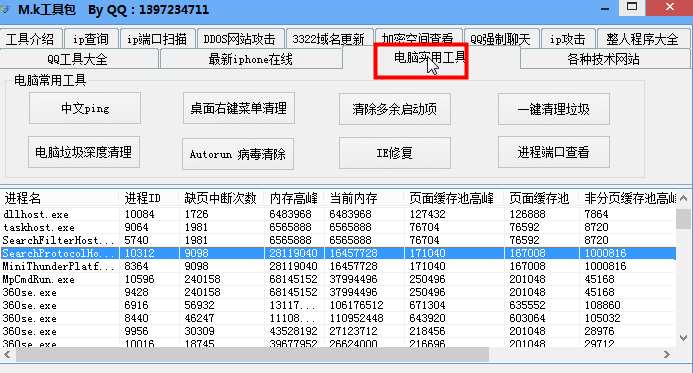Select 360se.exe with process ID 6916

coord(338,305)
